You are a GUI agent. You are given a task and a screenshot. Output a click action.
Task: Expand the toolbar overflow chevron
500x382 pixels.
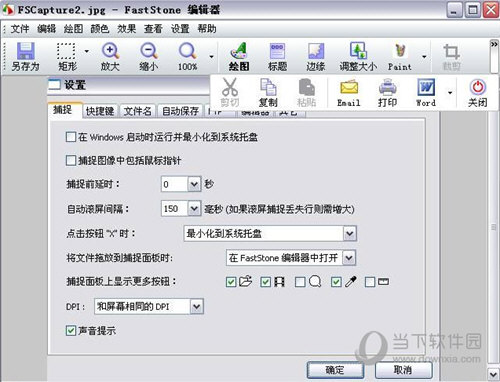click(x=493, y=44)
